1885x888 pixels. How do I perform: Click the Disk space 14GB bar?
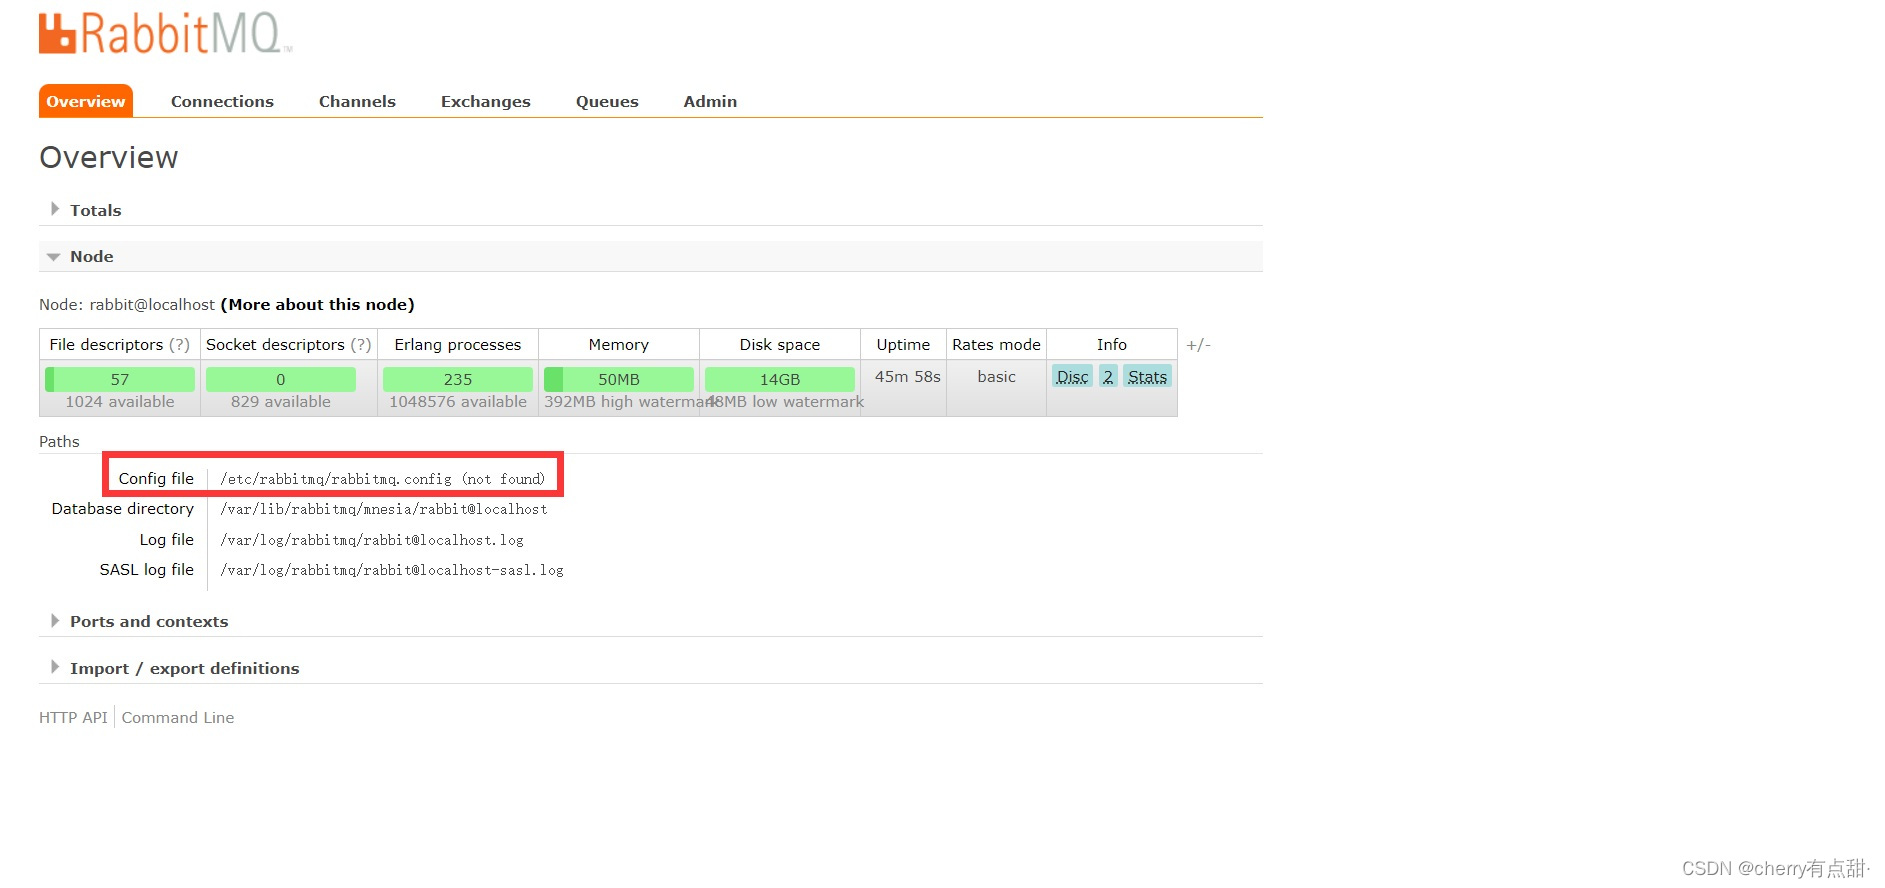780,379
